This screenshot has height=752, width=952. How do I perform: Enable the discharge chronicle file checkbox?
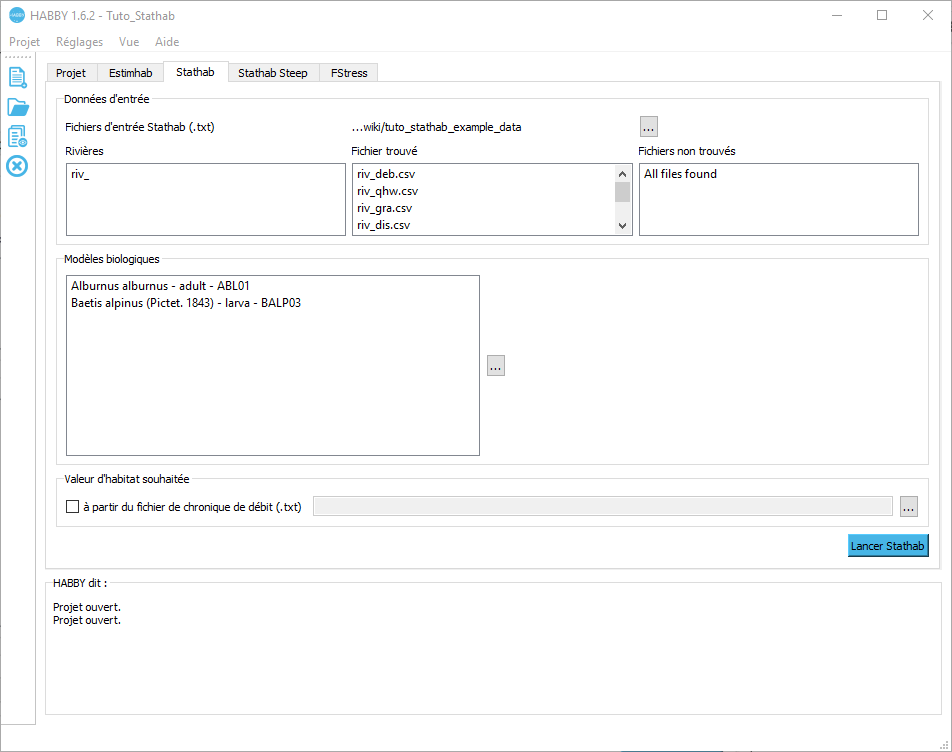72,507
